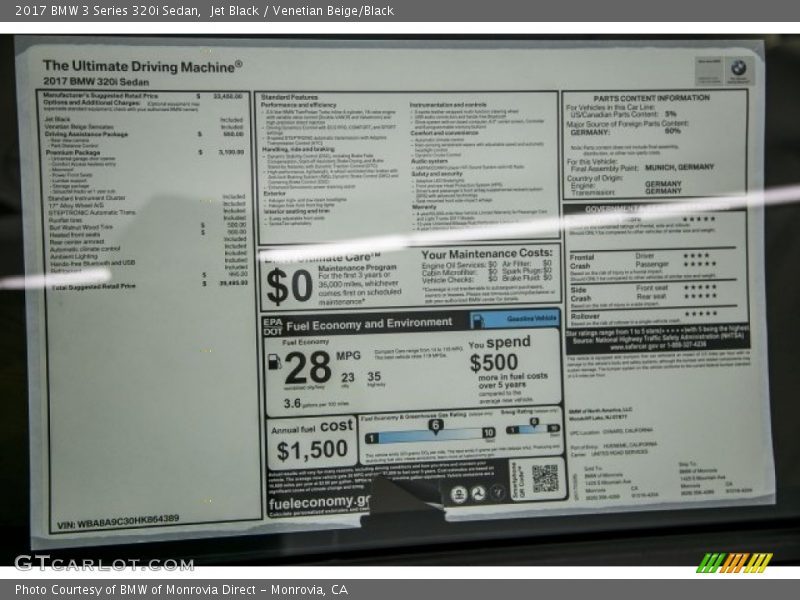The height and width of the screenshot is (600, 800).
Task: Click the VIN WBA8A9C30HK864389
Action: coord(118,521)
